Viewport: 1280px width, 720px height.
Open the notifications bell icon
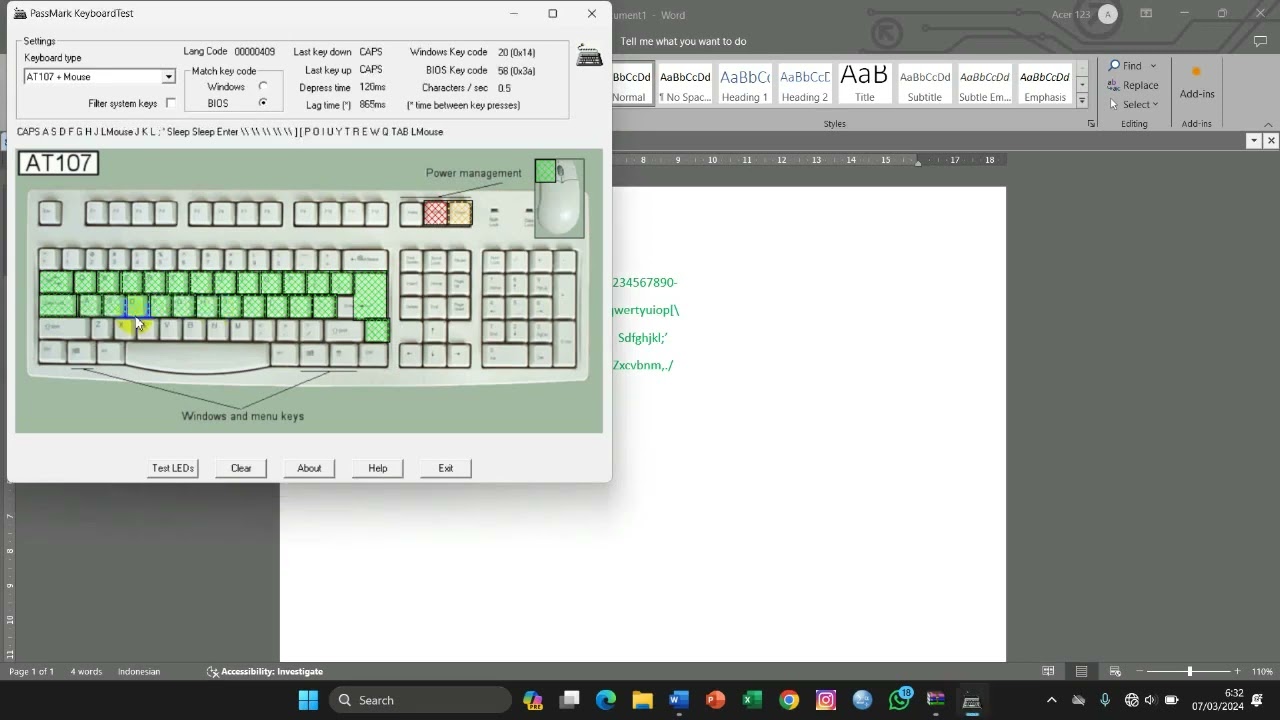(x=1257, y=700)
